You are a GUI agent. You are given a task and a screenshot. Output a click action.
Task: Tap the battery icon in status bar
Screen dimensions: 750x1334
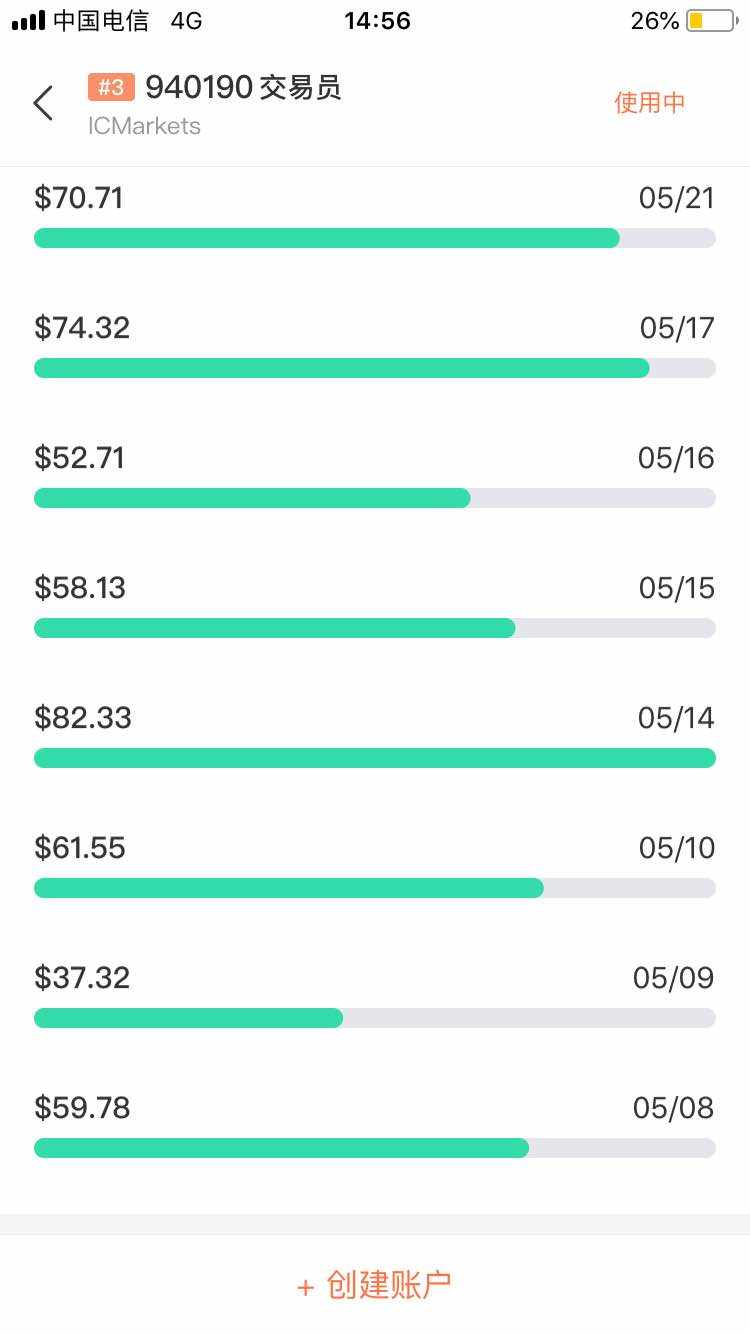pyautogui.click(x=710, y=20)
